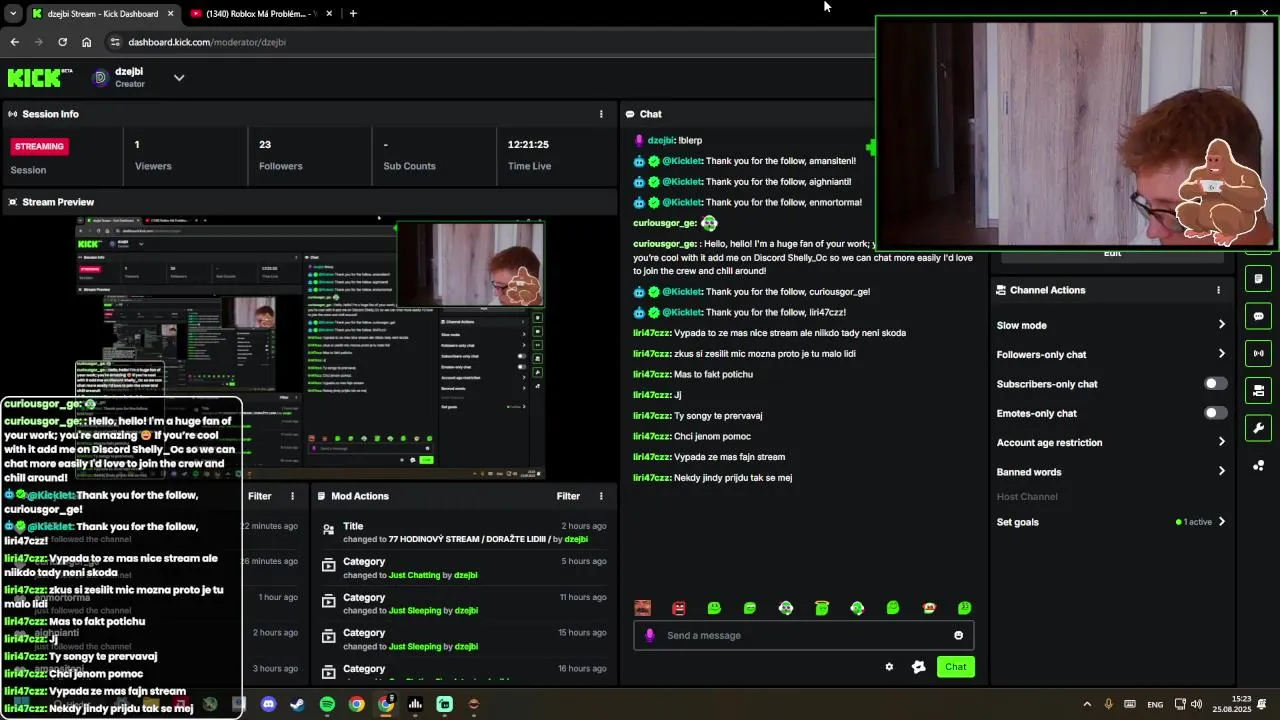
Task: Open the broadcast signal sidebar icon
Action: click(x=1258, y=353)
